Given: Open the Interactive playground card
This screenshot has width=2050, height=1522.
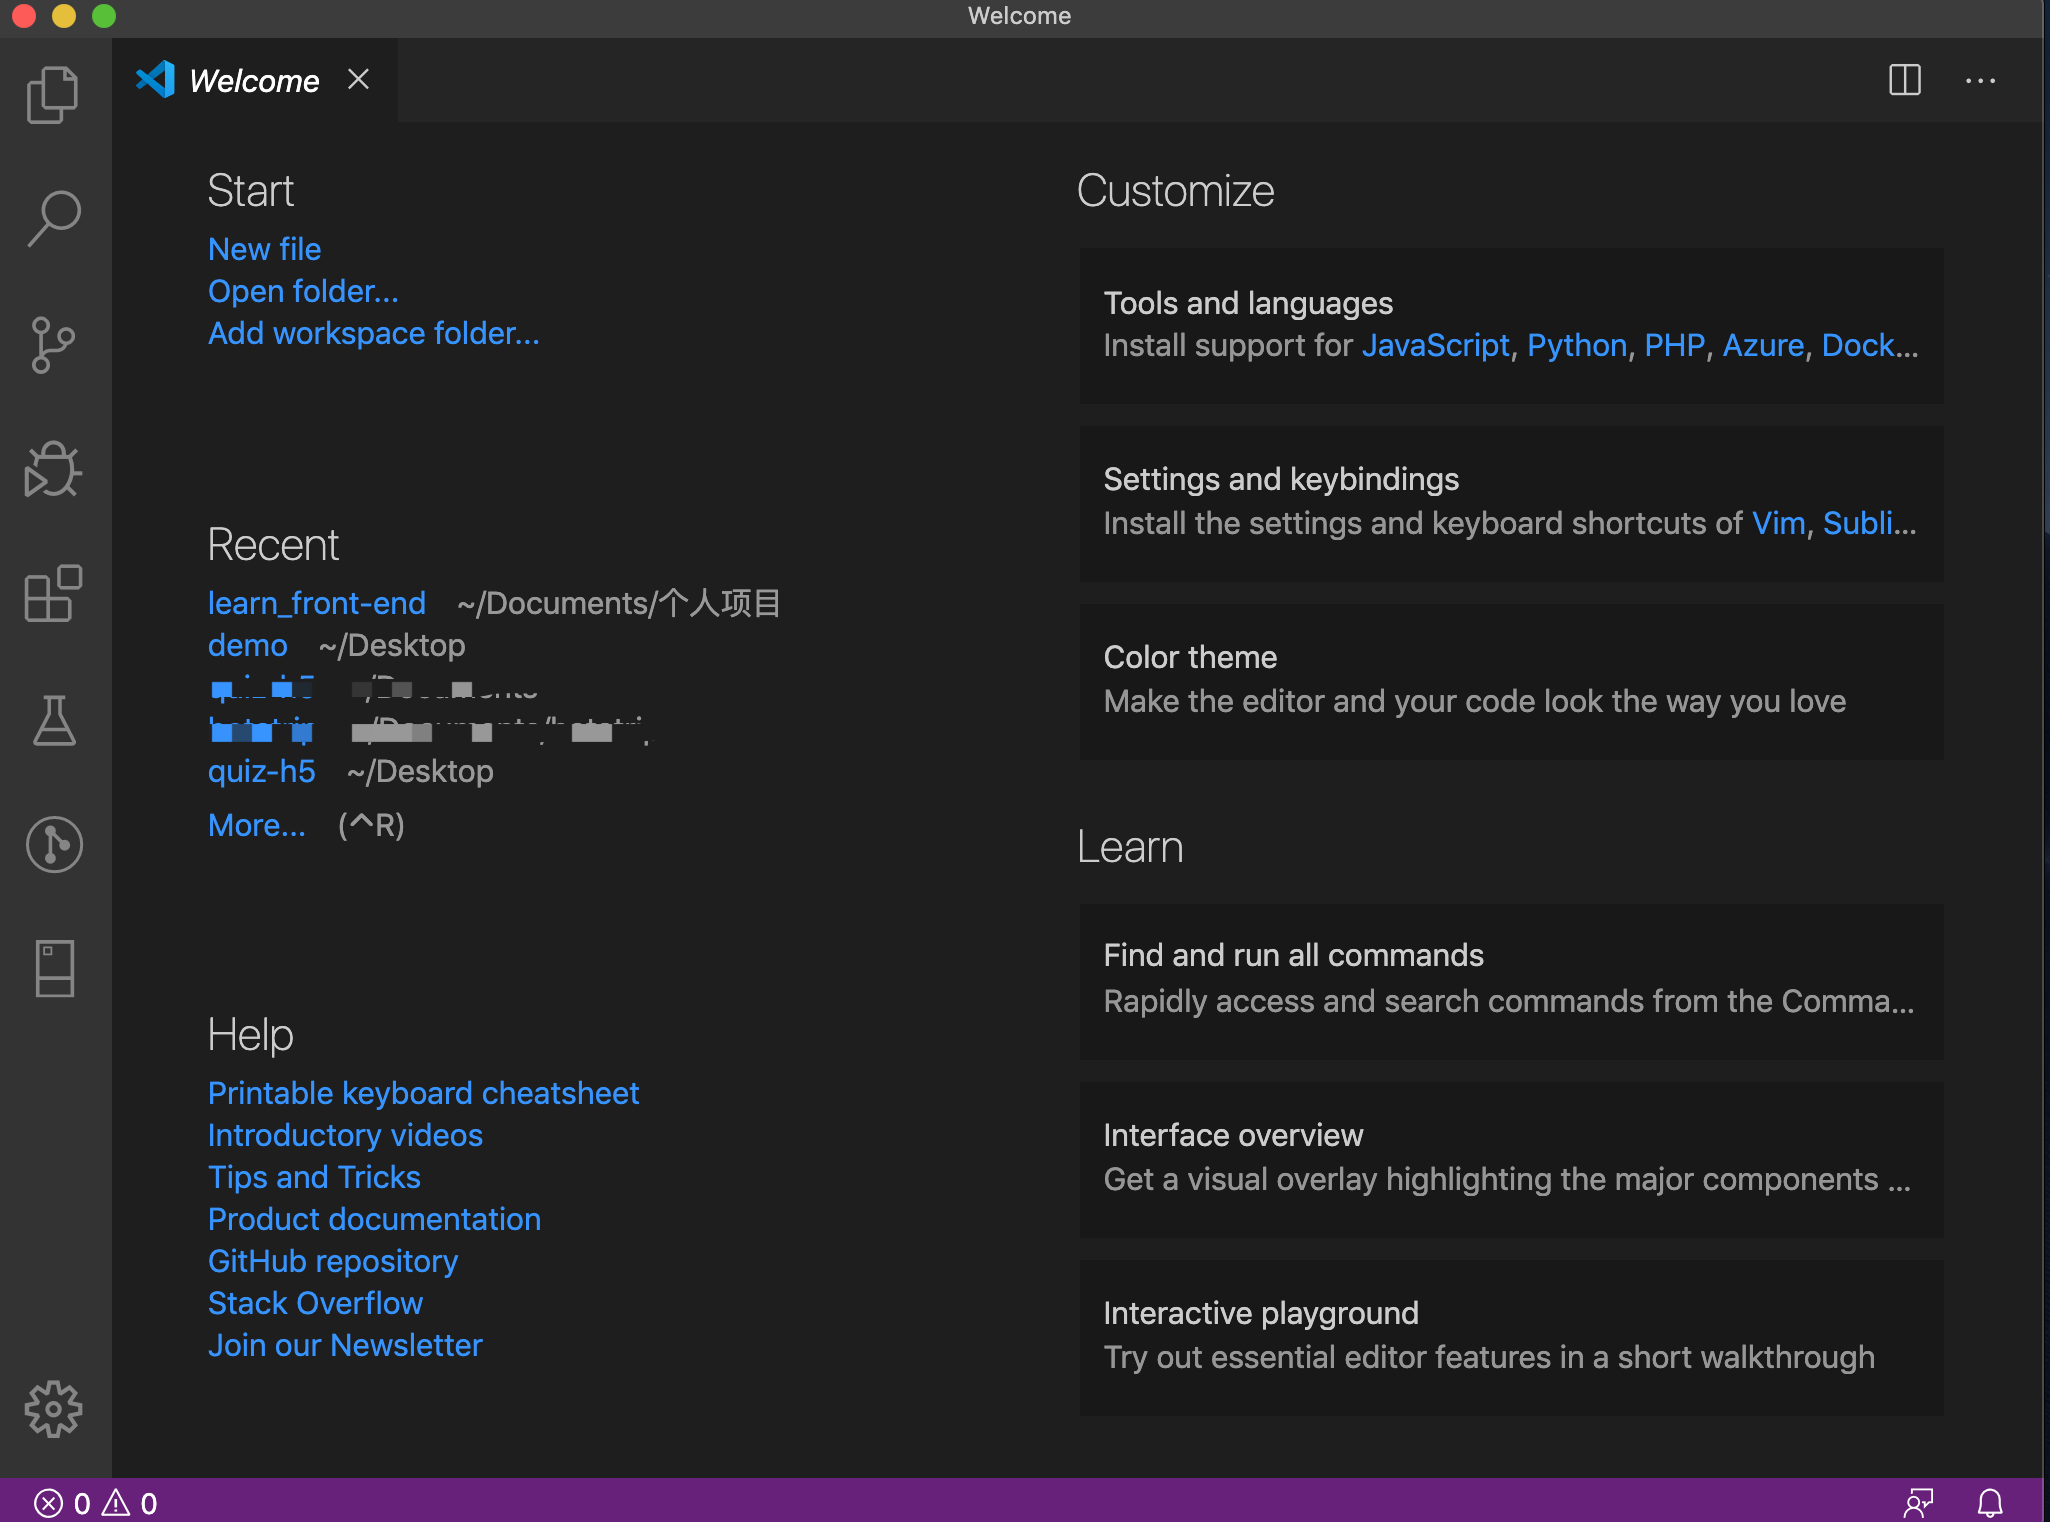Looking at the screenshot, I should (x=1510, y=1336).
